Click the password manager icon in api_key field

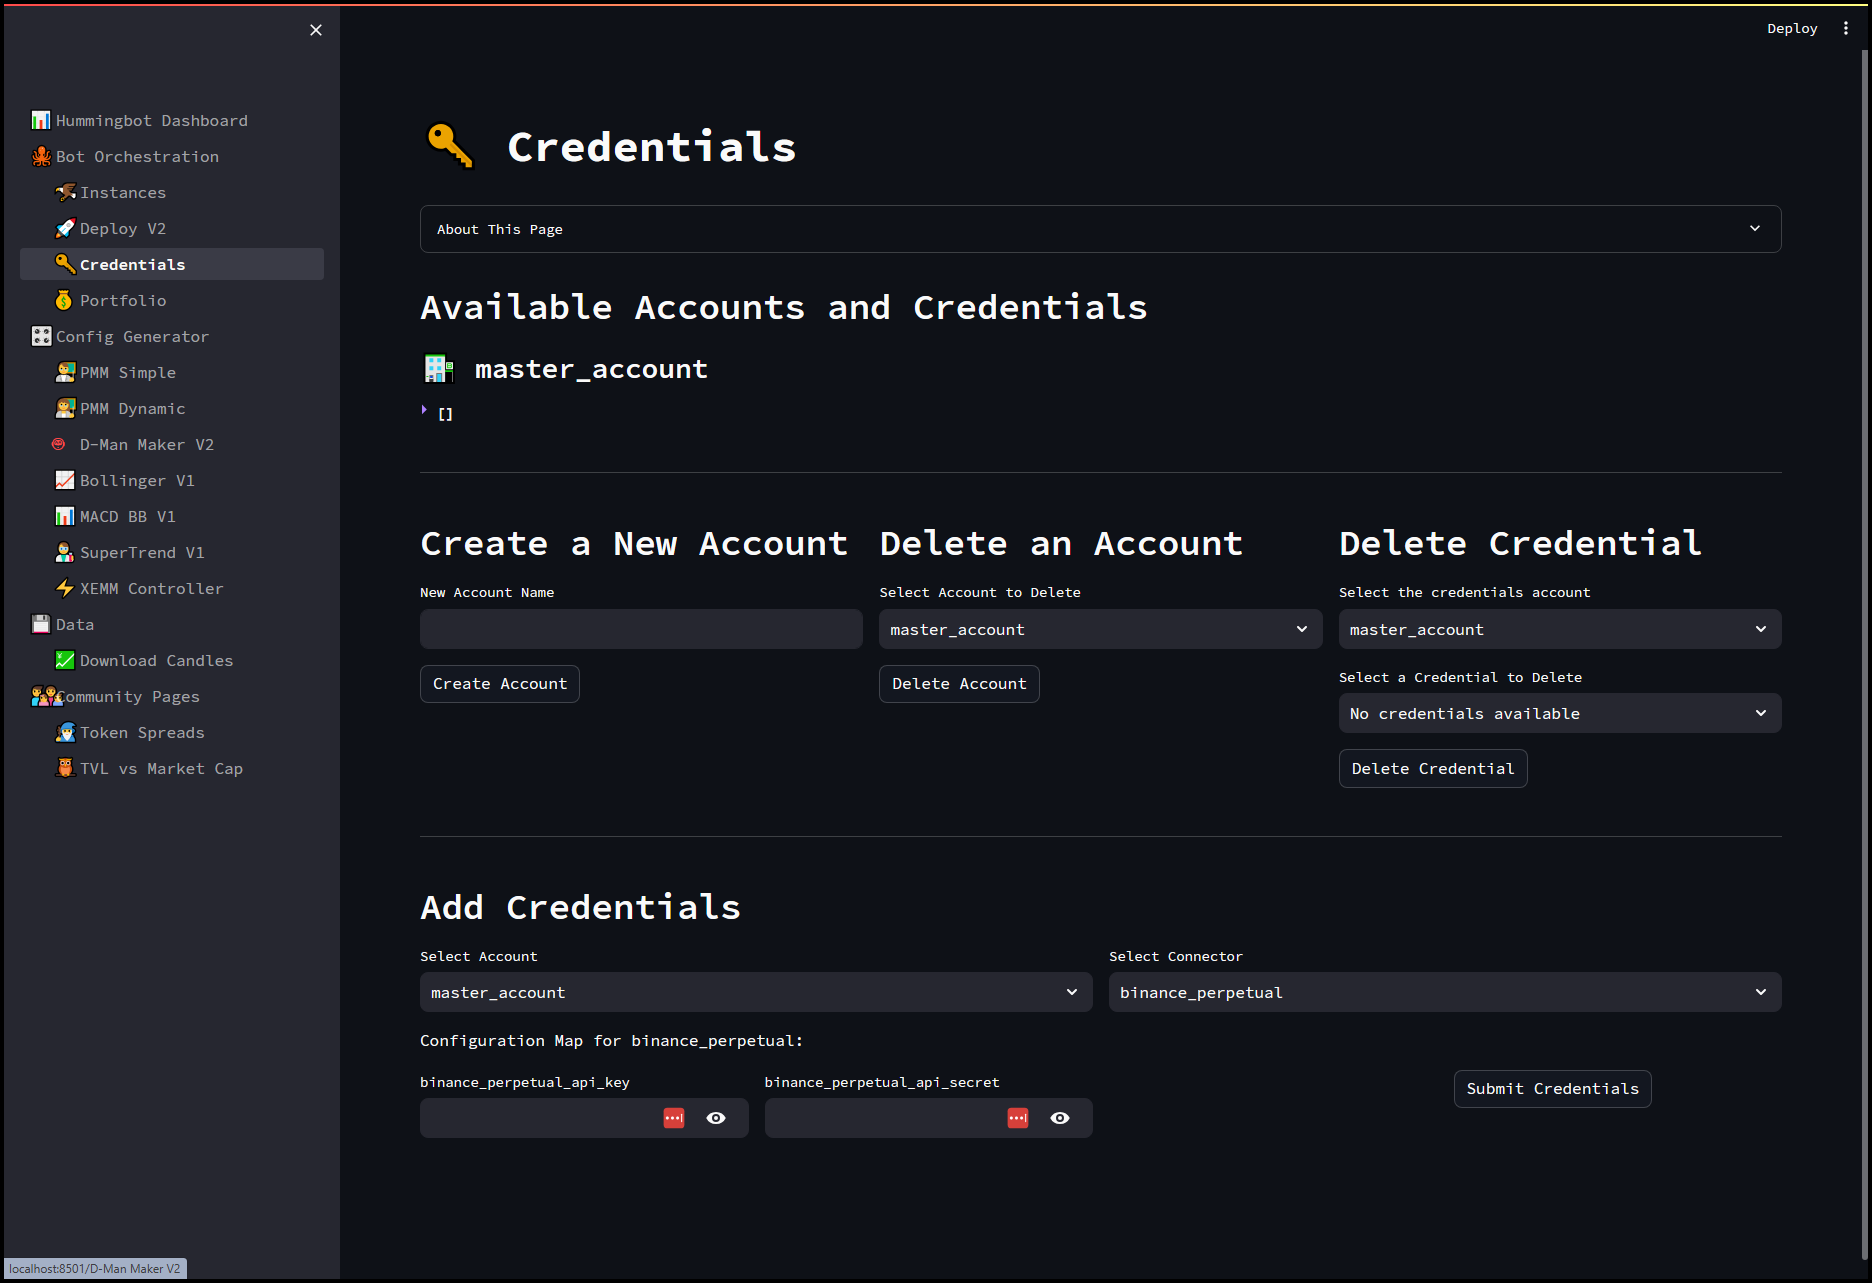(674, 1118)
